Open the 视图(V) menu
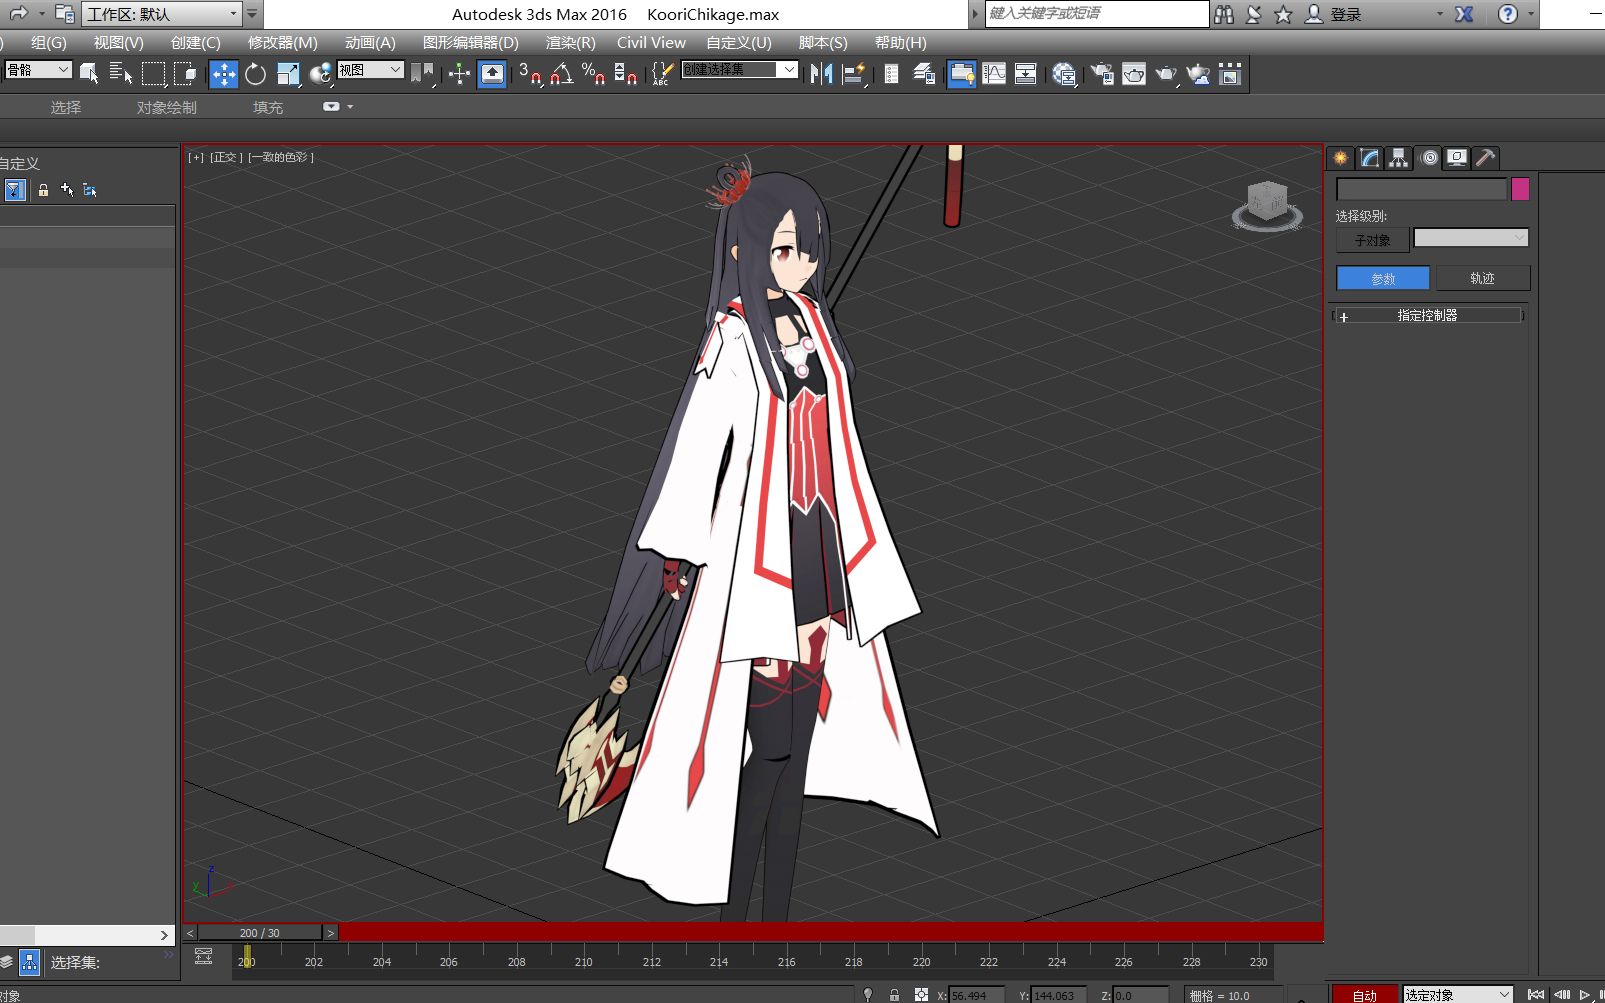This screenshot has width=1605, height=1003. click(118, 43)
